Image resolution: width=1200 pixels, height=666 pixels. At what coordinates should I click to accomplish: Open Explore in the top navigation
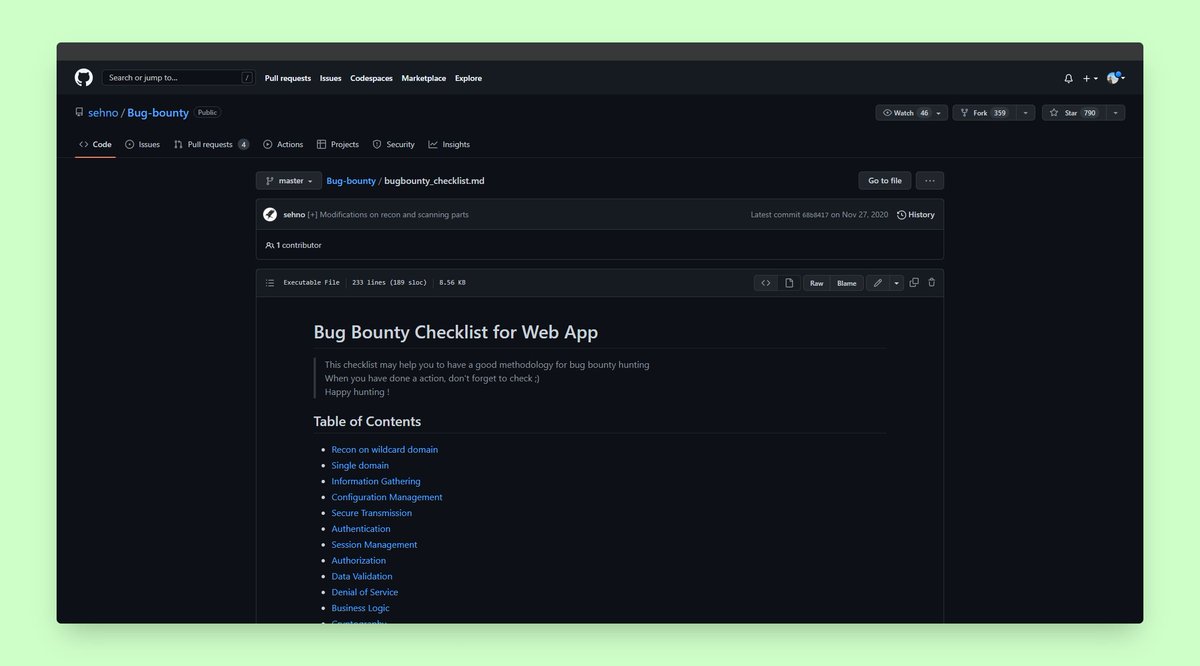[468, 78]
